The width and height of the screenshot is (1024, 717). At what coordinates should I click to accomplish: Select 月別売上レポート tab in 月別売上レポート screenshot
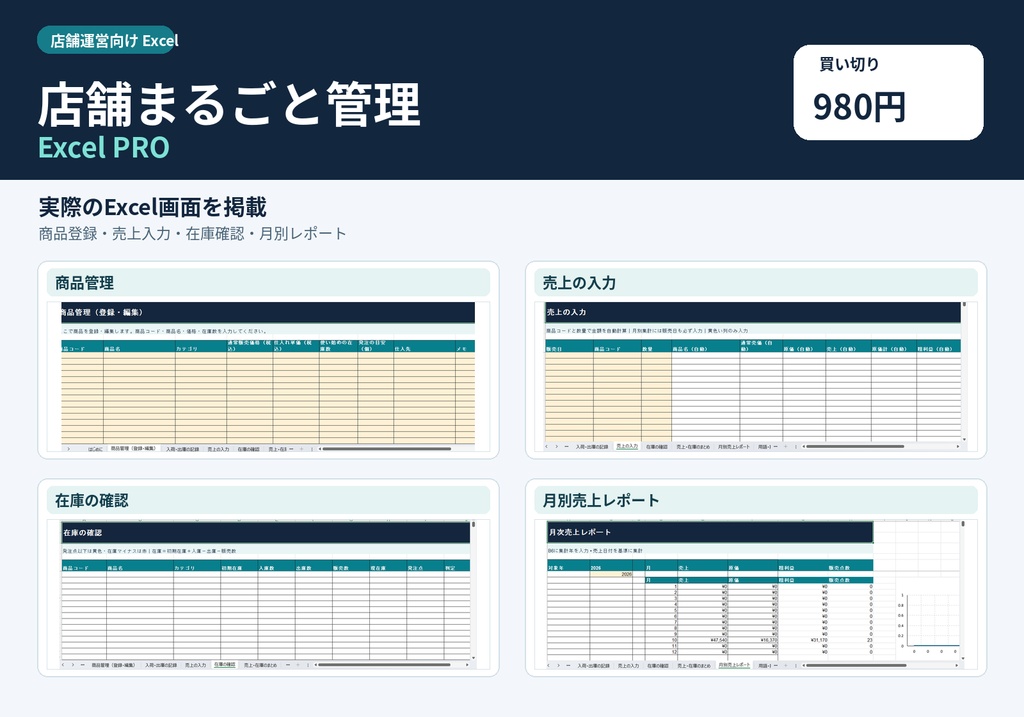click(734, 665)
